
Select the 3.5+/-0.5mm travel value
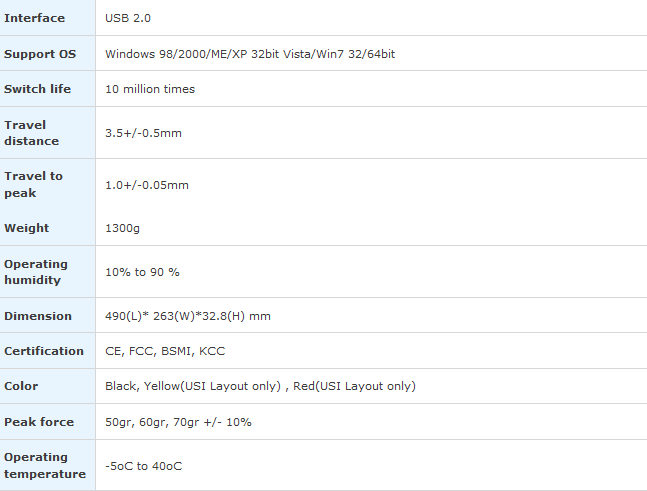pos(143,133)
